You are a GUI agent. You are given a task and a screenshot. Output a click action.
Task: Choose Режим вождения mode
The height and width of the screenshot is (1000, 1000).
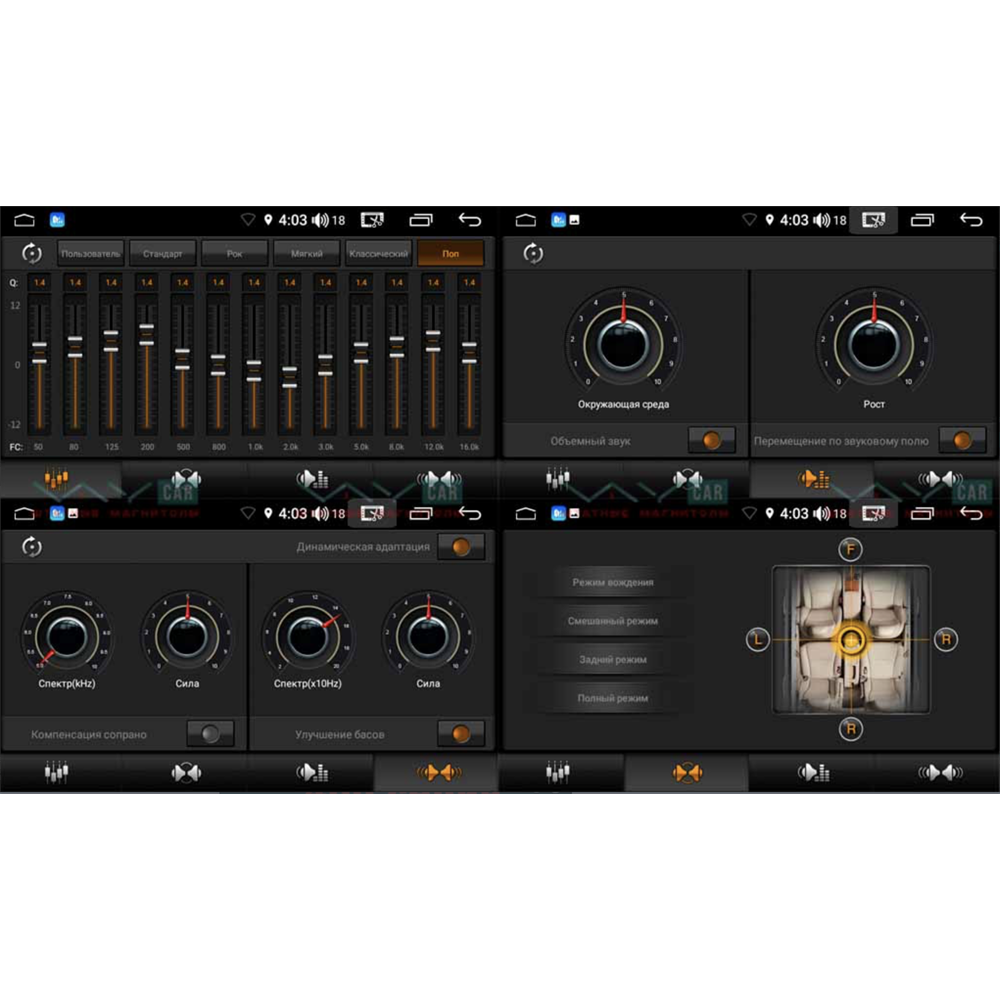pyautogui.click(x=612, y=582)
